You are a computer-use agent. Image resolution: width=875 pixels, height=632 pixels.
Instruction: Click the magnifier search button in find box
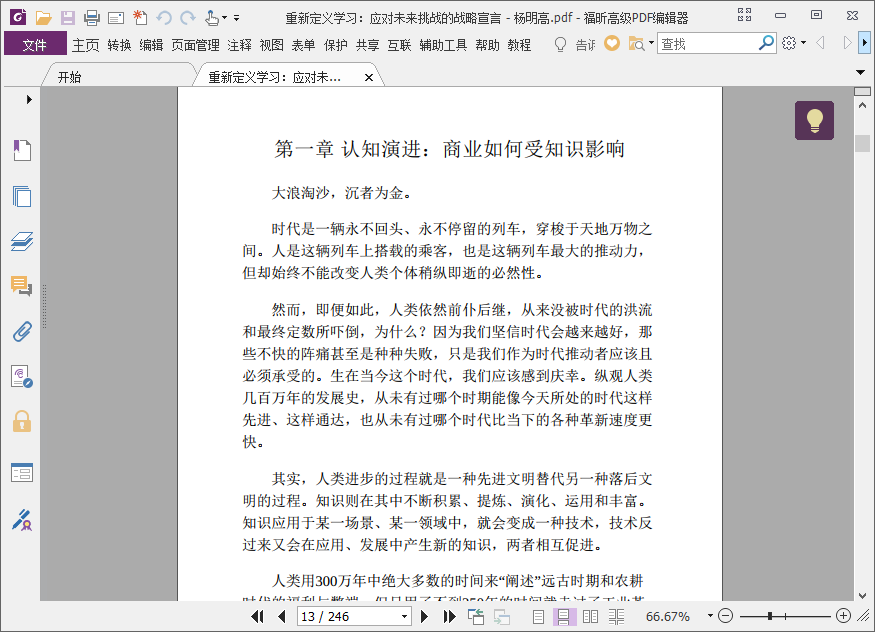pos(766,42)
